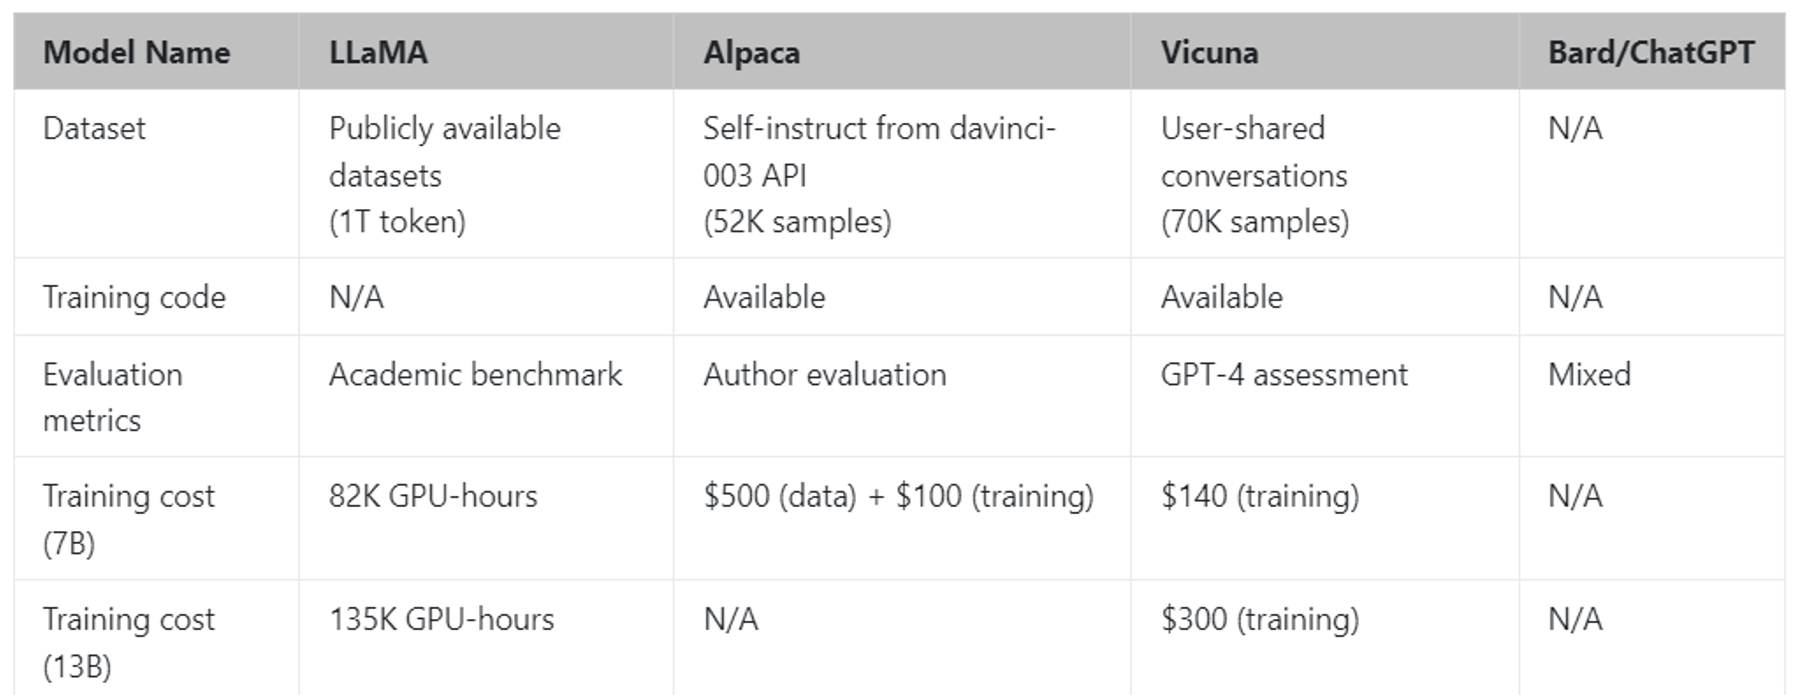Select the Vicuna column header
This screenshot has height=696, width=1808.
pos(1209,52)
